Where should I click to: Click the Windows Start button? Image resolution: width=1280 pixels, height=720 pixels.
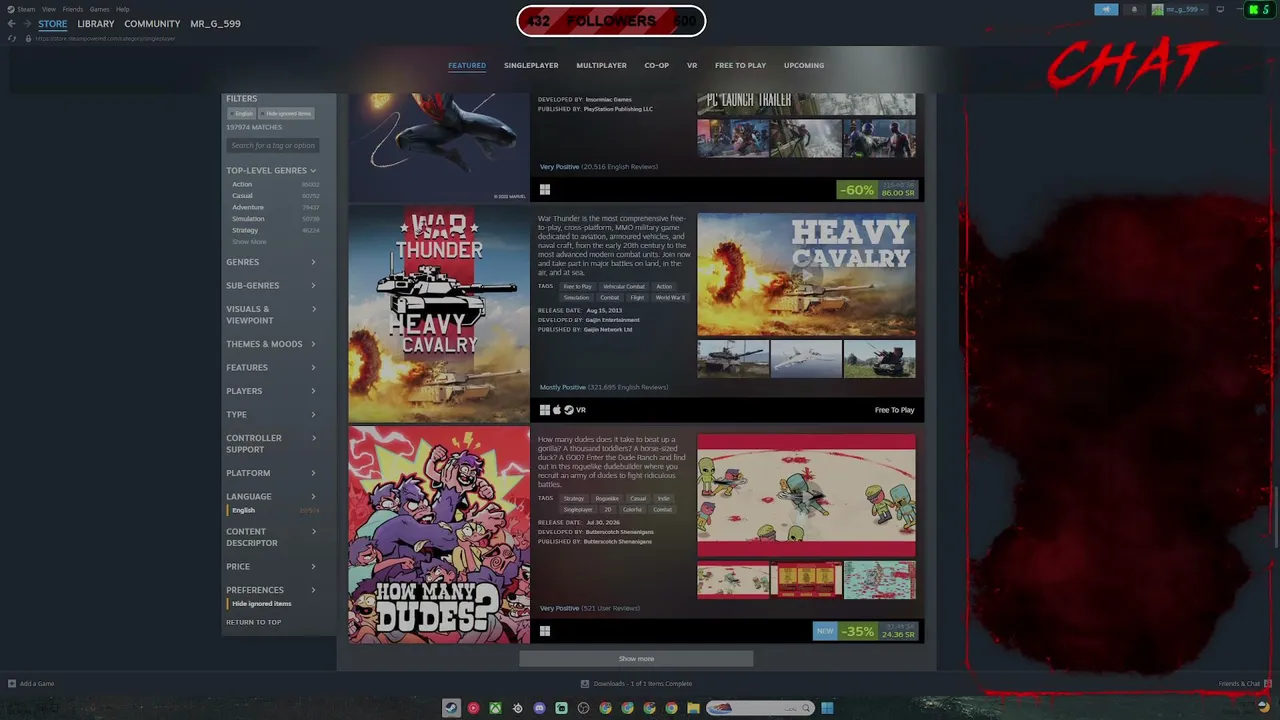coord(827,708)
